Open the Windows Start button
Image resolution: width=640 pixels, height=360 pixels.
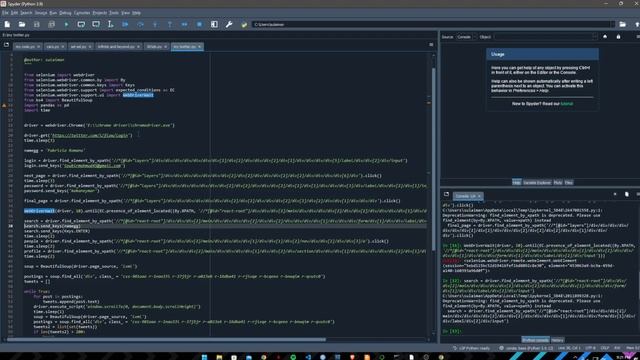click(x=204, y=357)
